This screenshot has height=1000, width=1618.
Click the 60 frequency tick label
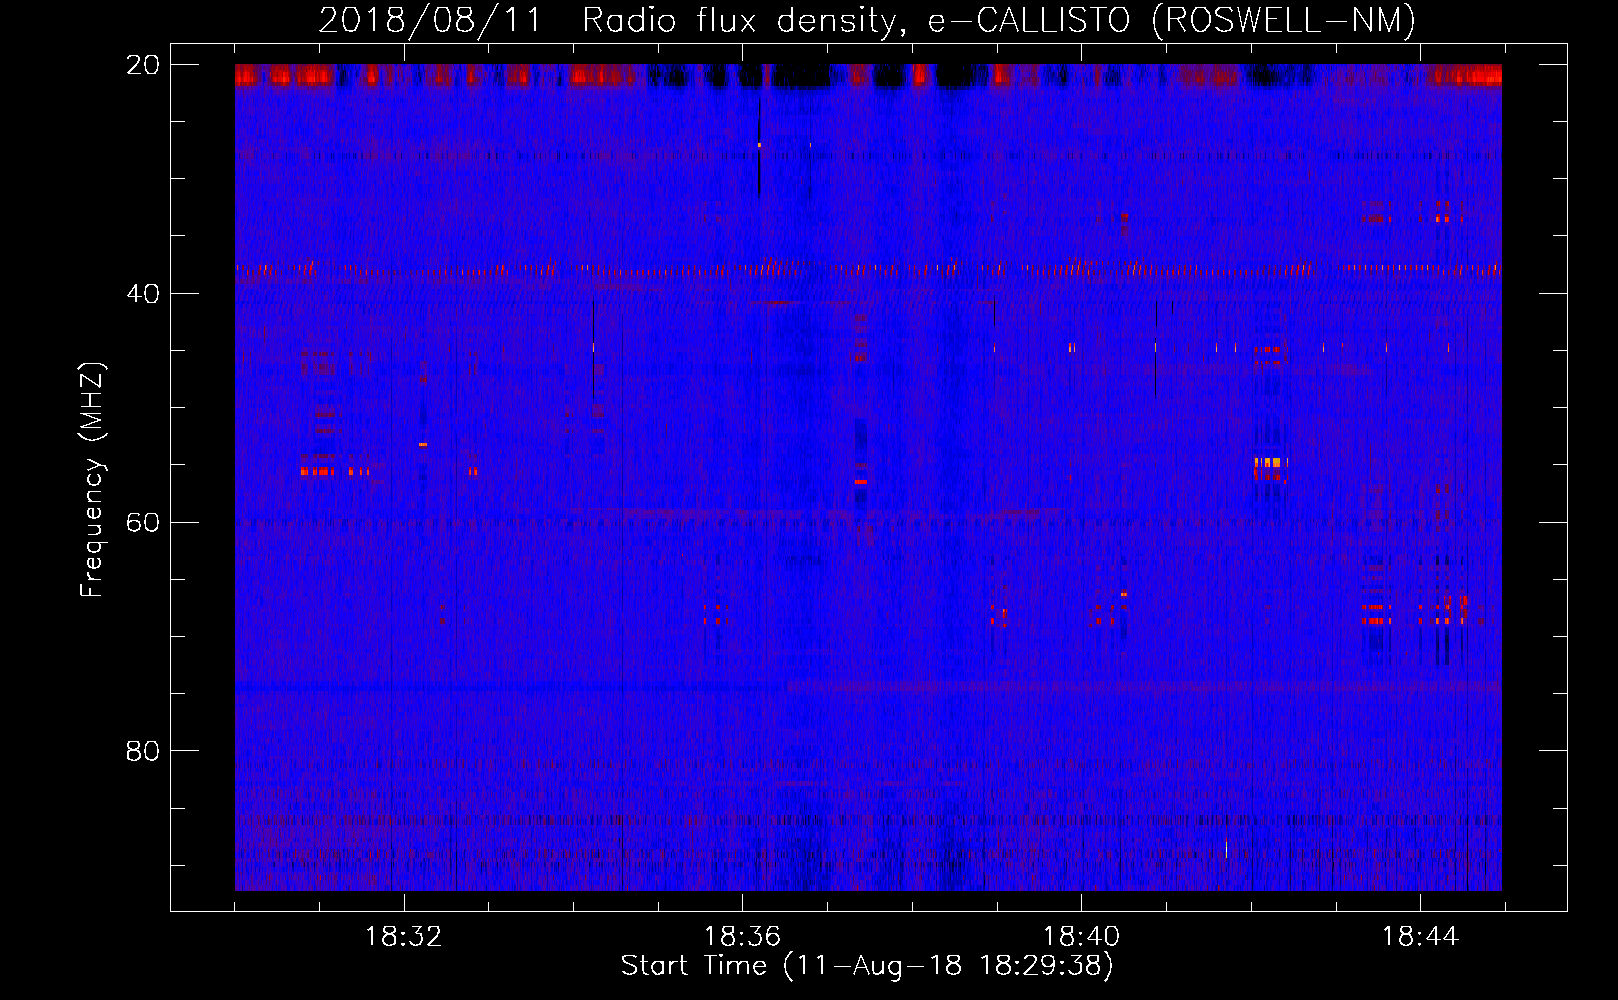pyautogui.click(x=142, y=522)
